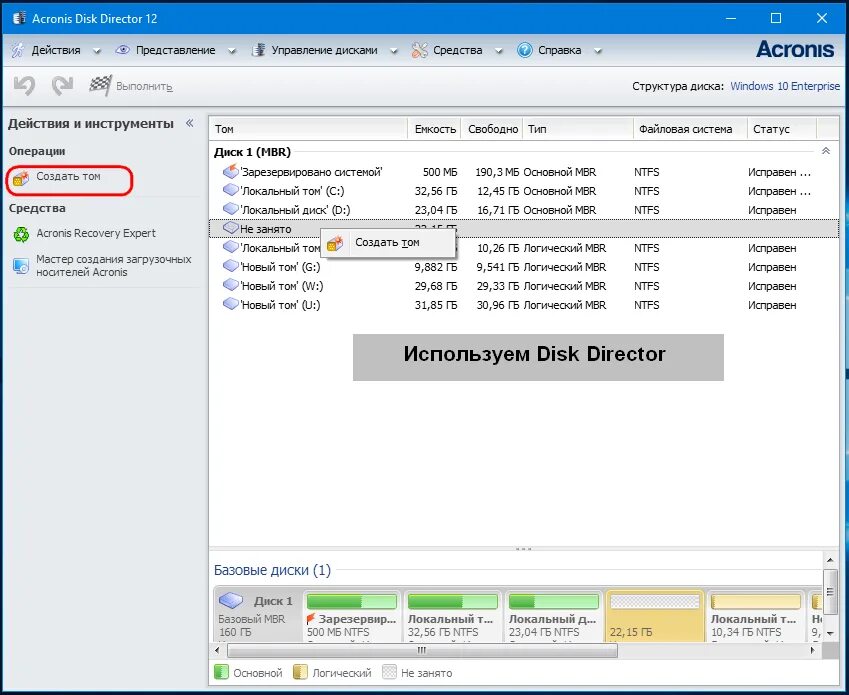Click the 'Локальный диск' (D:) volume icon
Screen dimensions: 849x695
point(231,209)
